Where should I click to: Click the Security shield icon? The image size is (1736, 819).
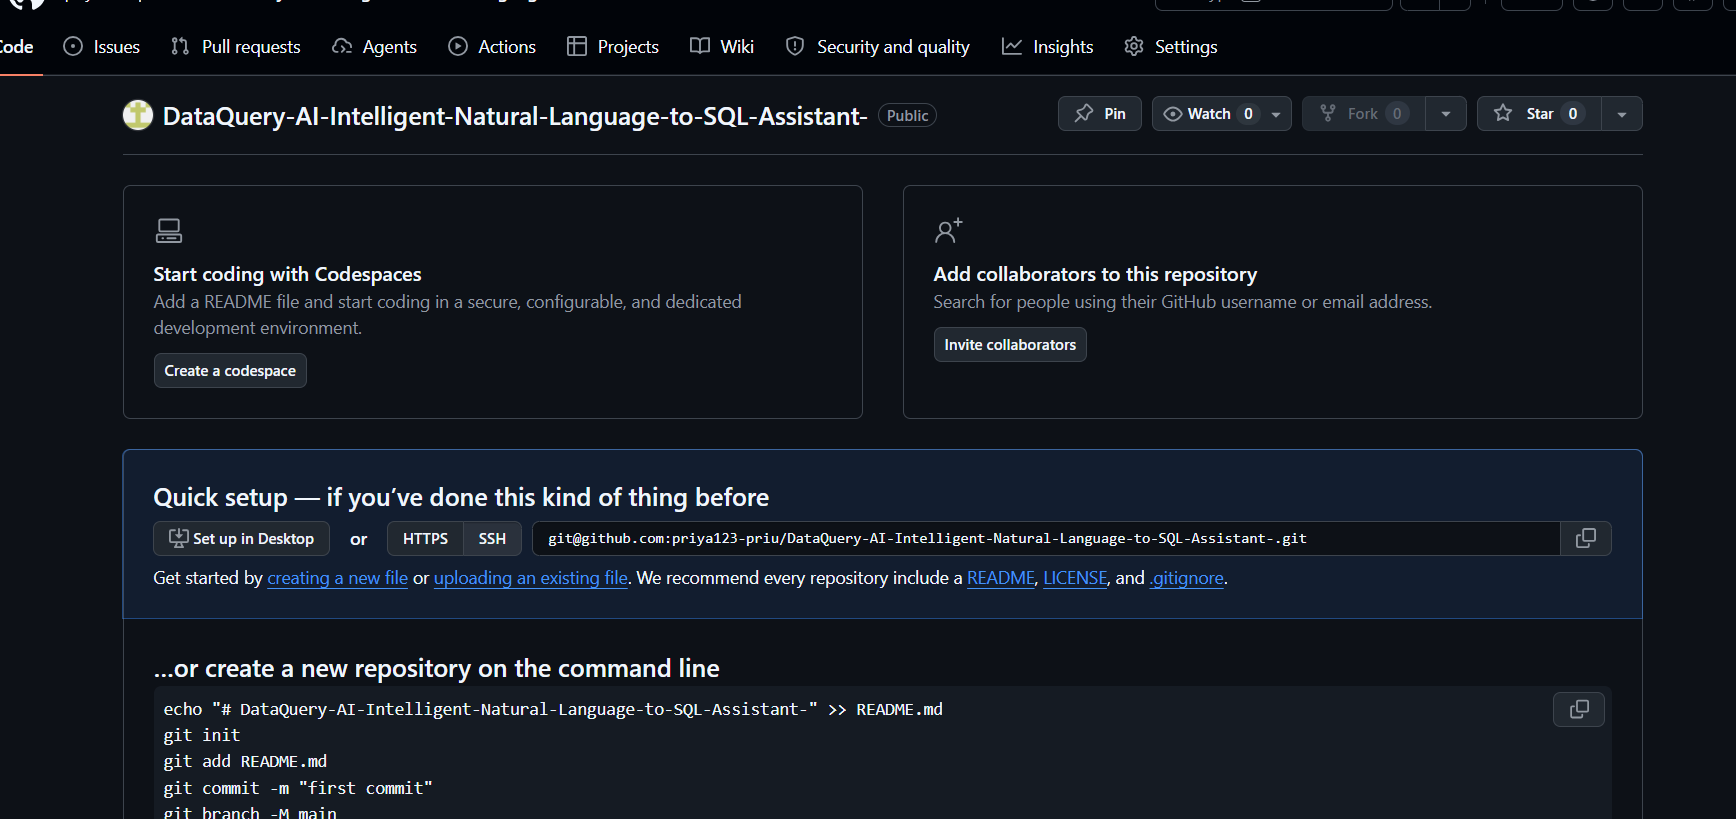tap(795, 46)
